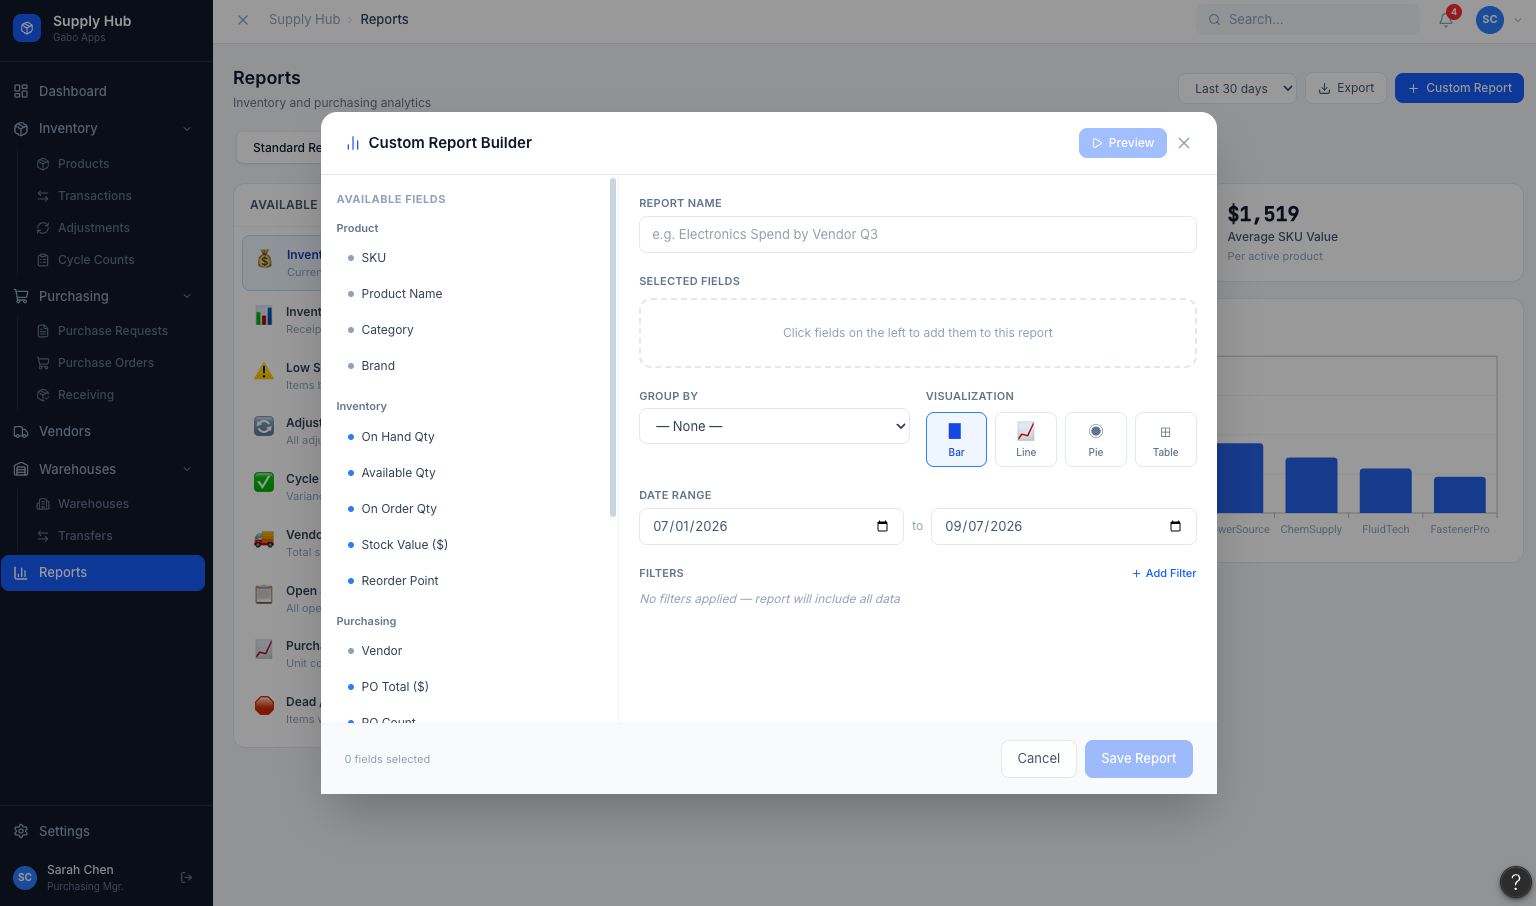Screen dimensions: 1536x906
Task: Click the logout icon next to Sarah Chen
Action: pyautogui.click(x=186, y=878)
